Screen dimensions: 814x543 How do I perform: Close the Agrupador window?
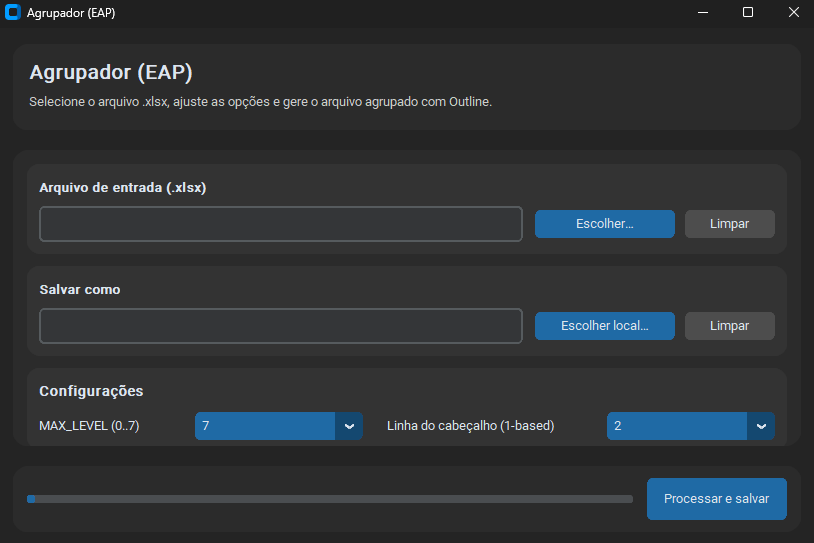794,12
